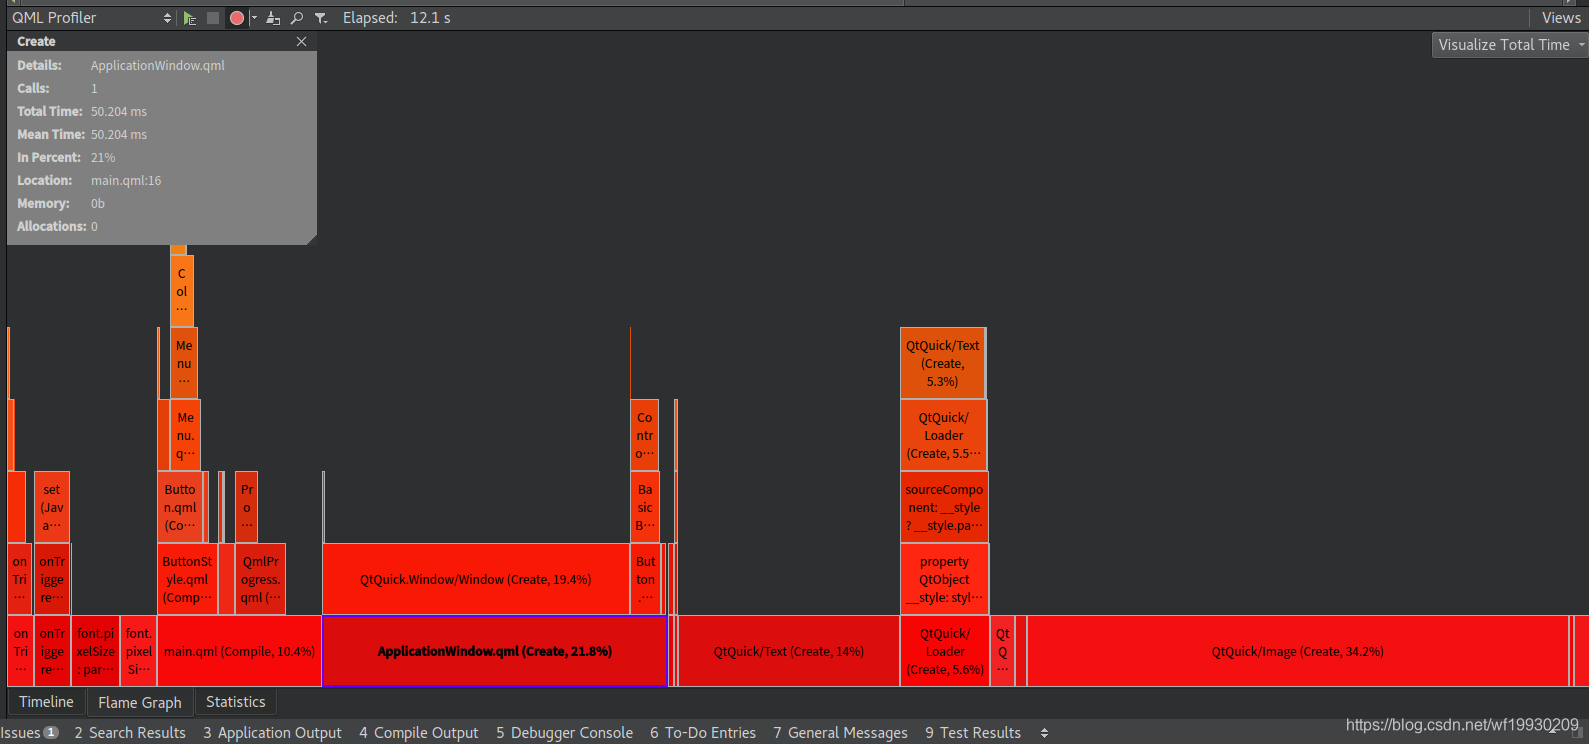Click In Percent 21% value

click(103, 158)
